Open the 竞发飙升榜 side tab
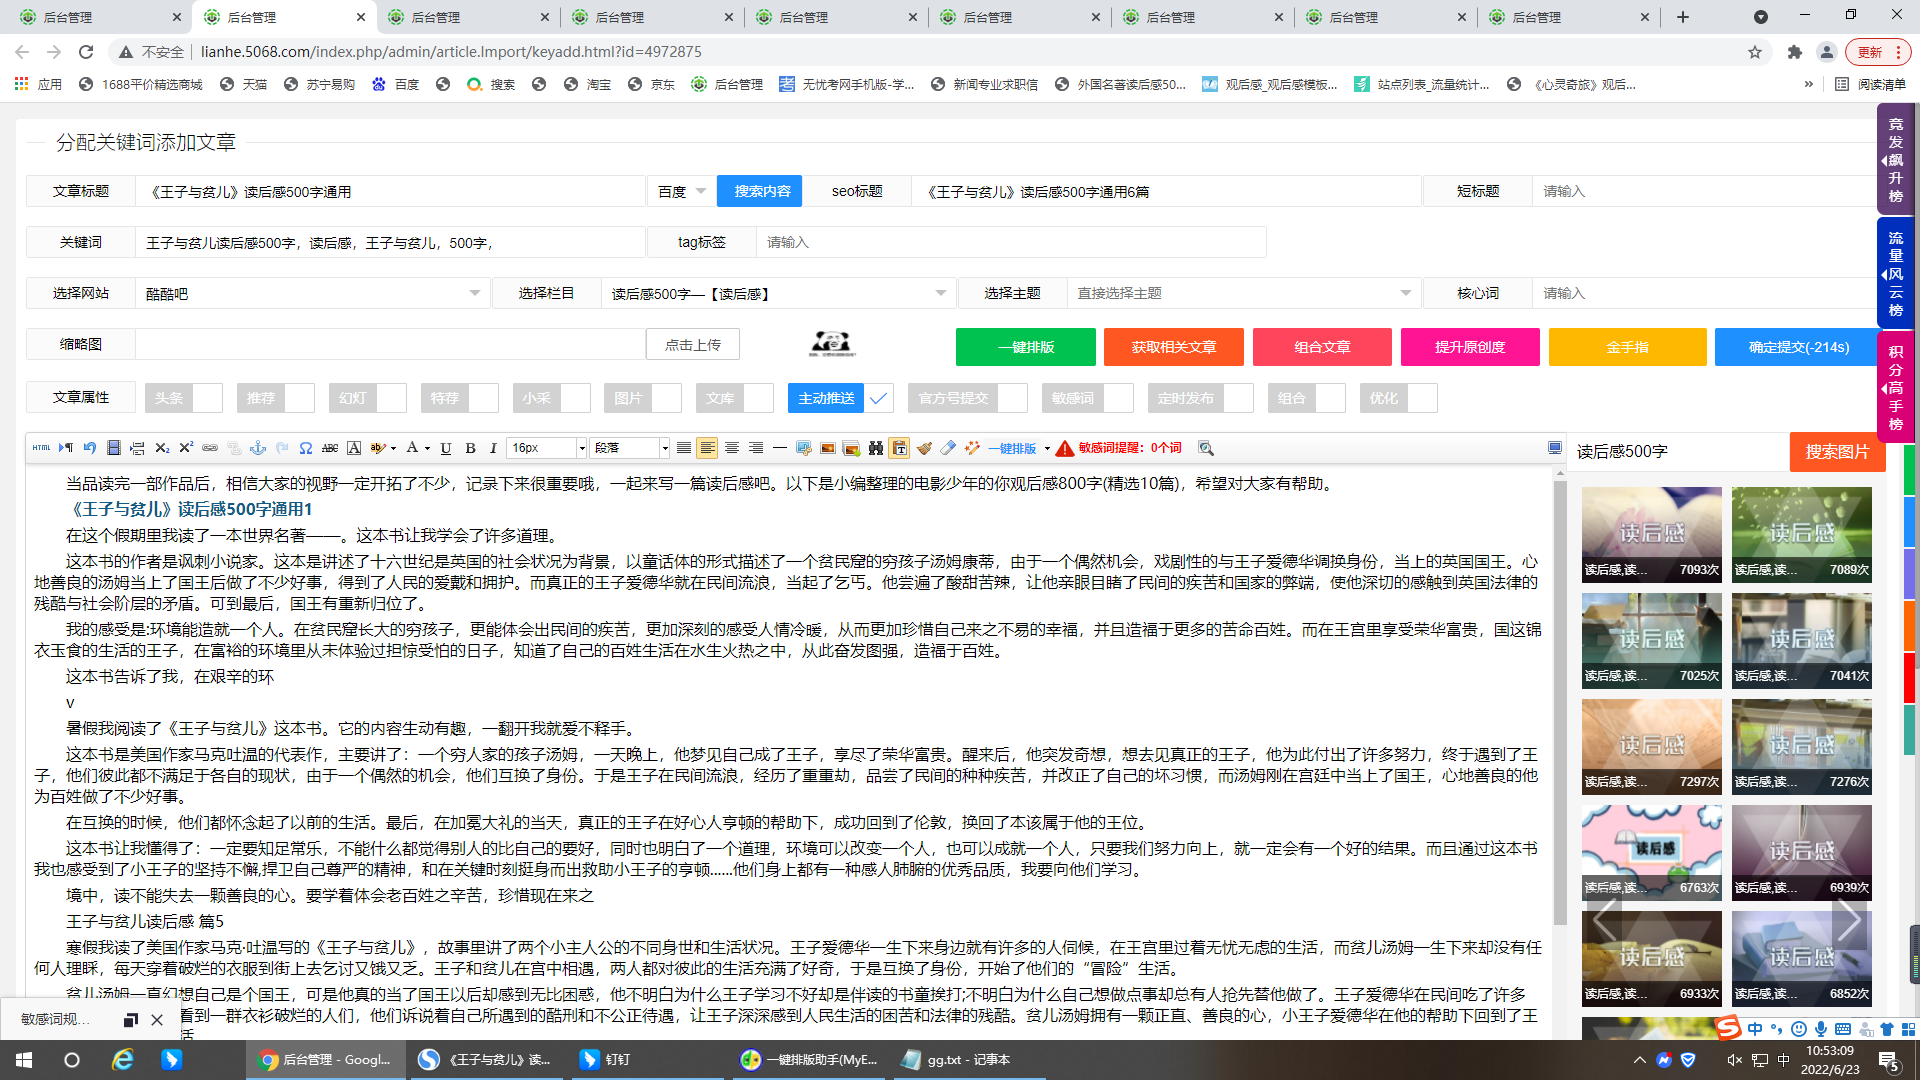The height and width of the screenshot is (1080, 1920). pos(1895,159)
